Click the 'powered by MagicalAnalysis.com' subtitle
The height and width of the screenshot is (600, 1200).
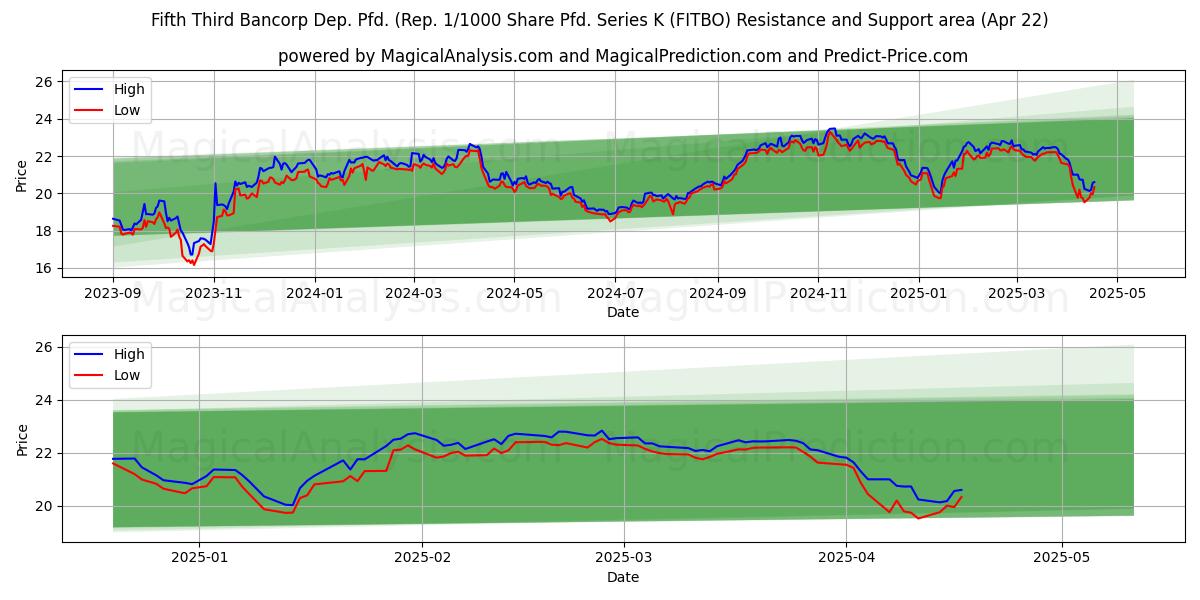623,56
